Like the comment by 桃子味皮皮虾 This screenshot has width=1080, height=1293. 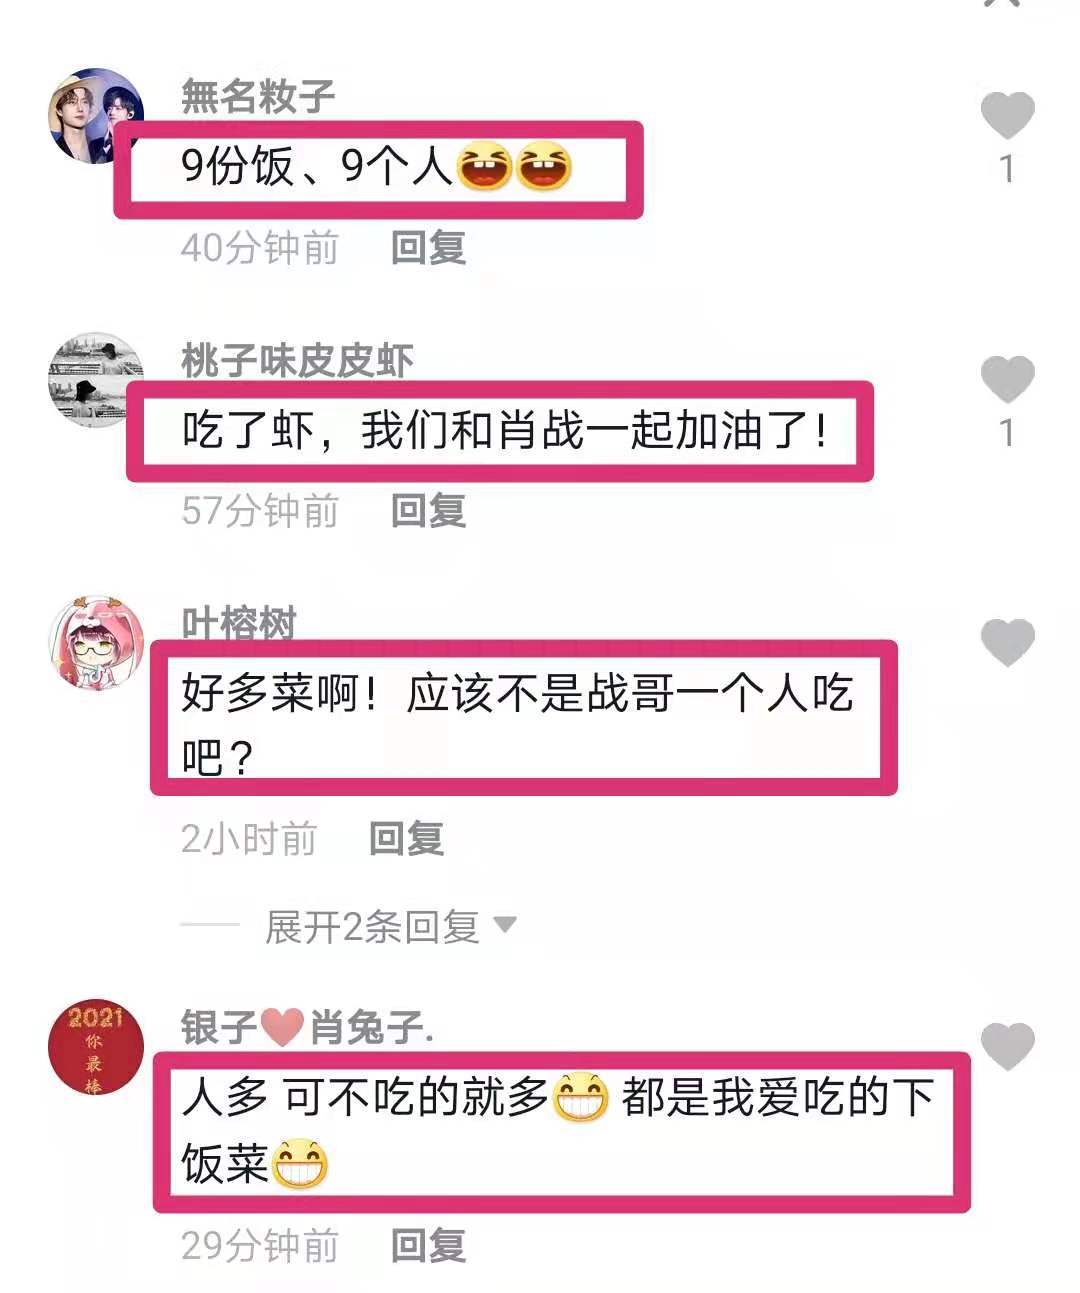coord(1007,378)
